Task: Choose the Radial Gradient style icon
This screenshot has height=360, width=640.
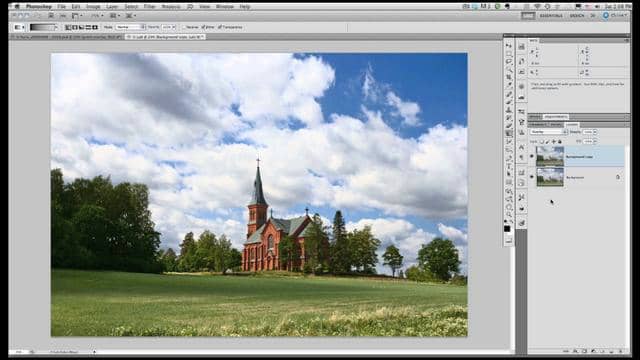Action: pos(75,27)
